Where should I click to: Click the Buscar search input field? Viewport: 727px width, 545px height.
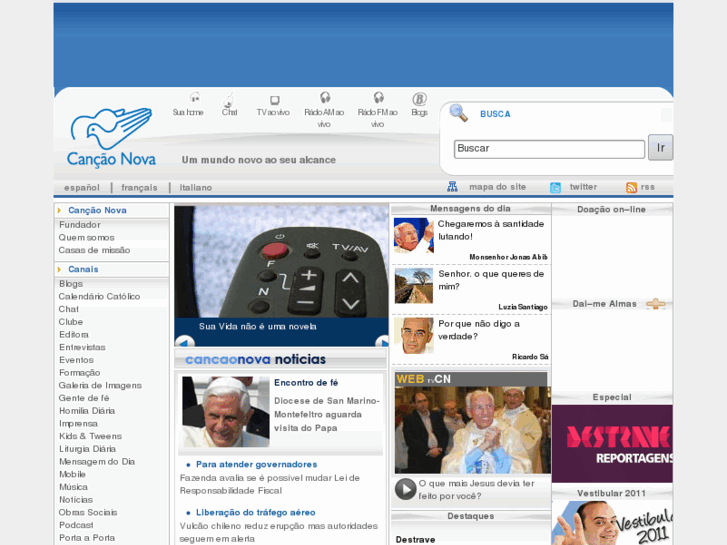coord(549,149)
